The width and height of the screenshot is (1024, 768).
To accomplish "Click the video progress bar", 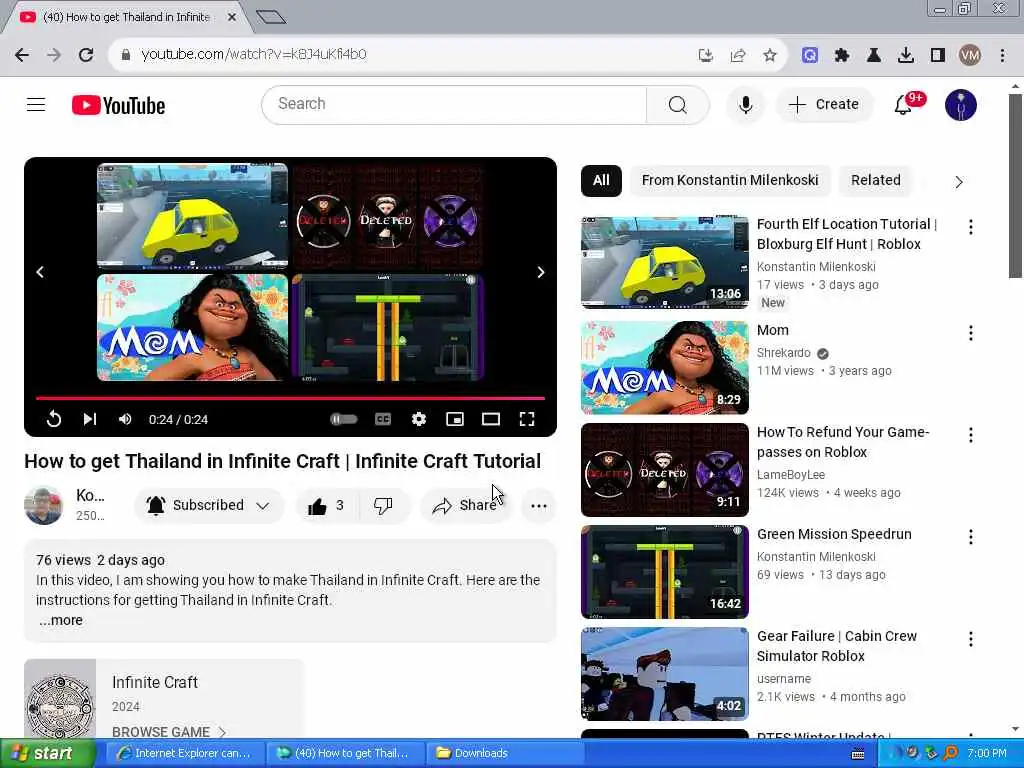I will coord(290,397).
